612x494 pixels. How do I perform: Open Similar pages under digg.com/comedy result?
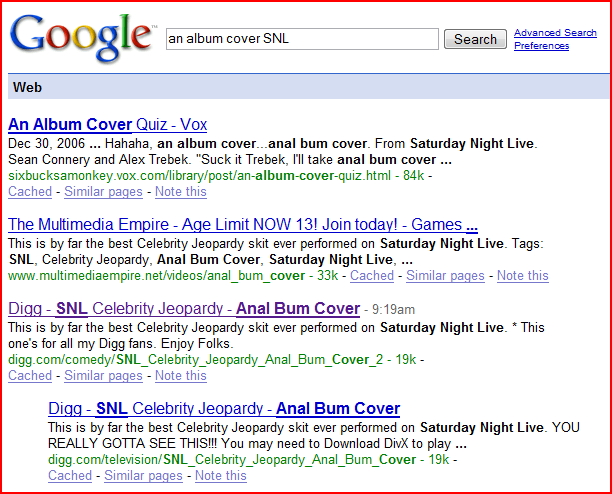point(103,375)
